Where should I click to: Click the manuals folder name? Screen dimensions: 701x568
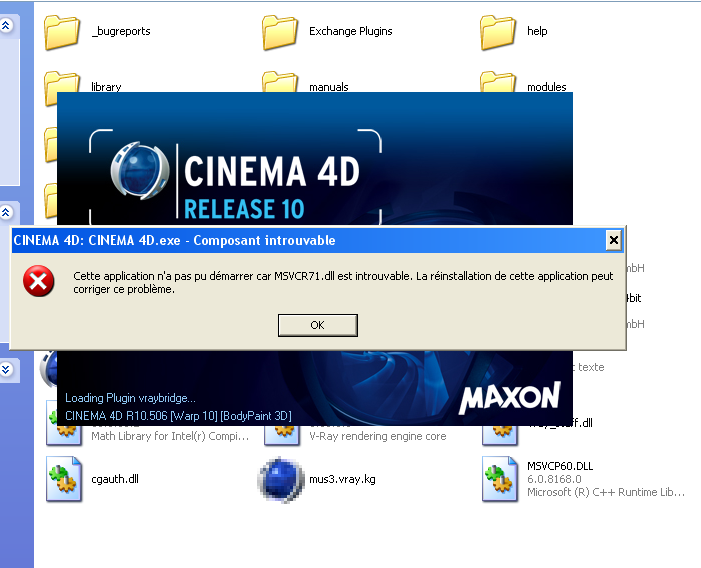coord(329,87)
